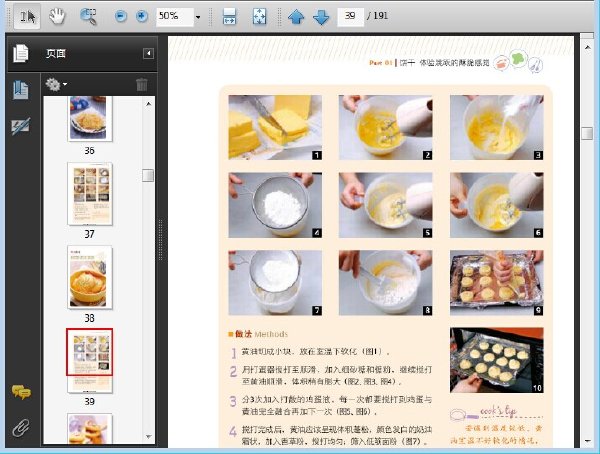Select the page 36 thumbnail
The width and height of the screenshot is (600, 454).
pos(90,119)
